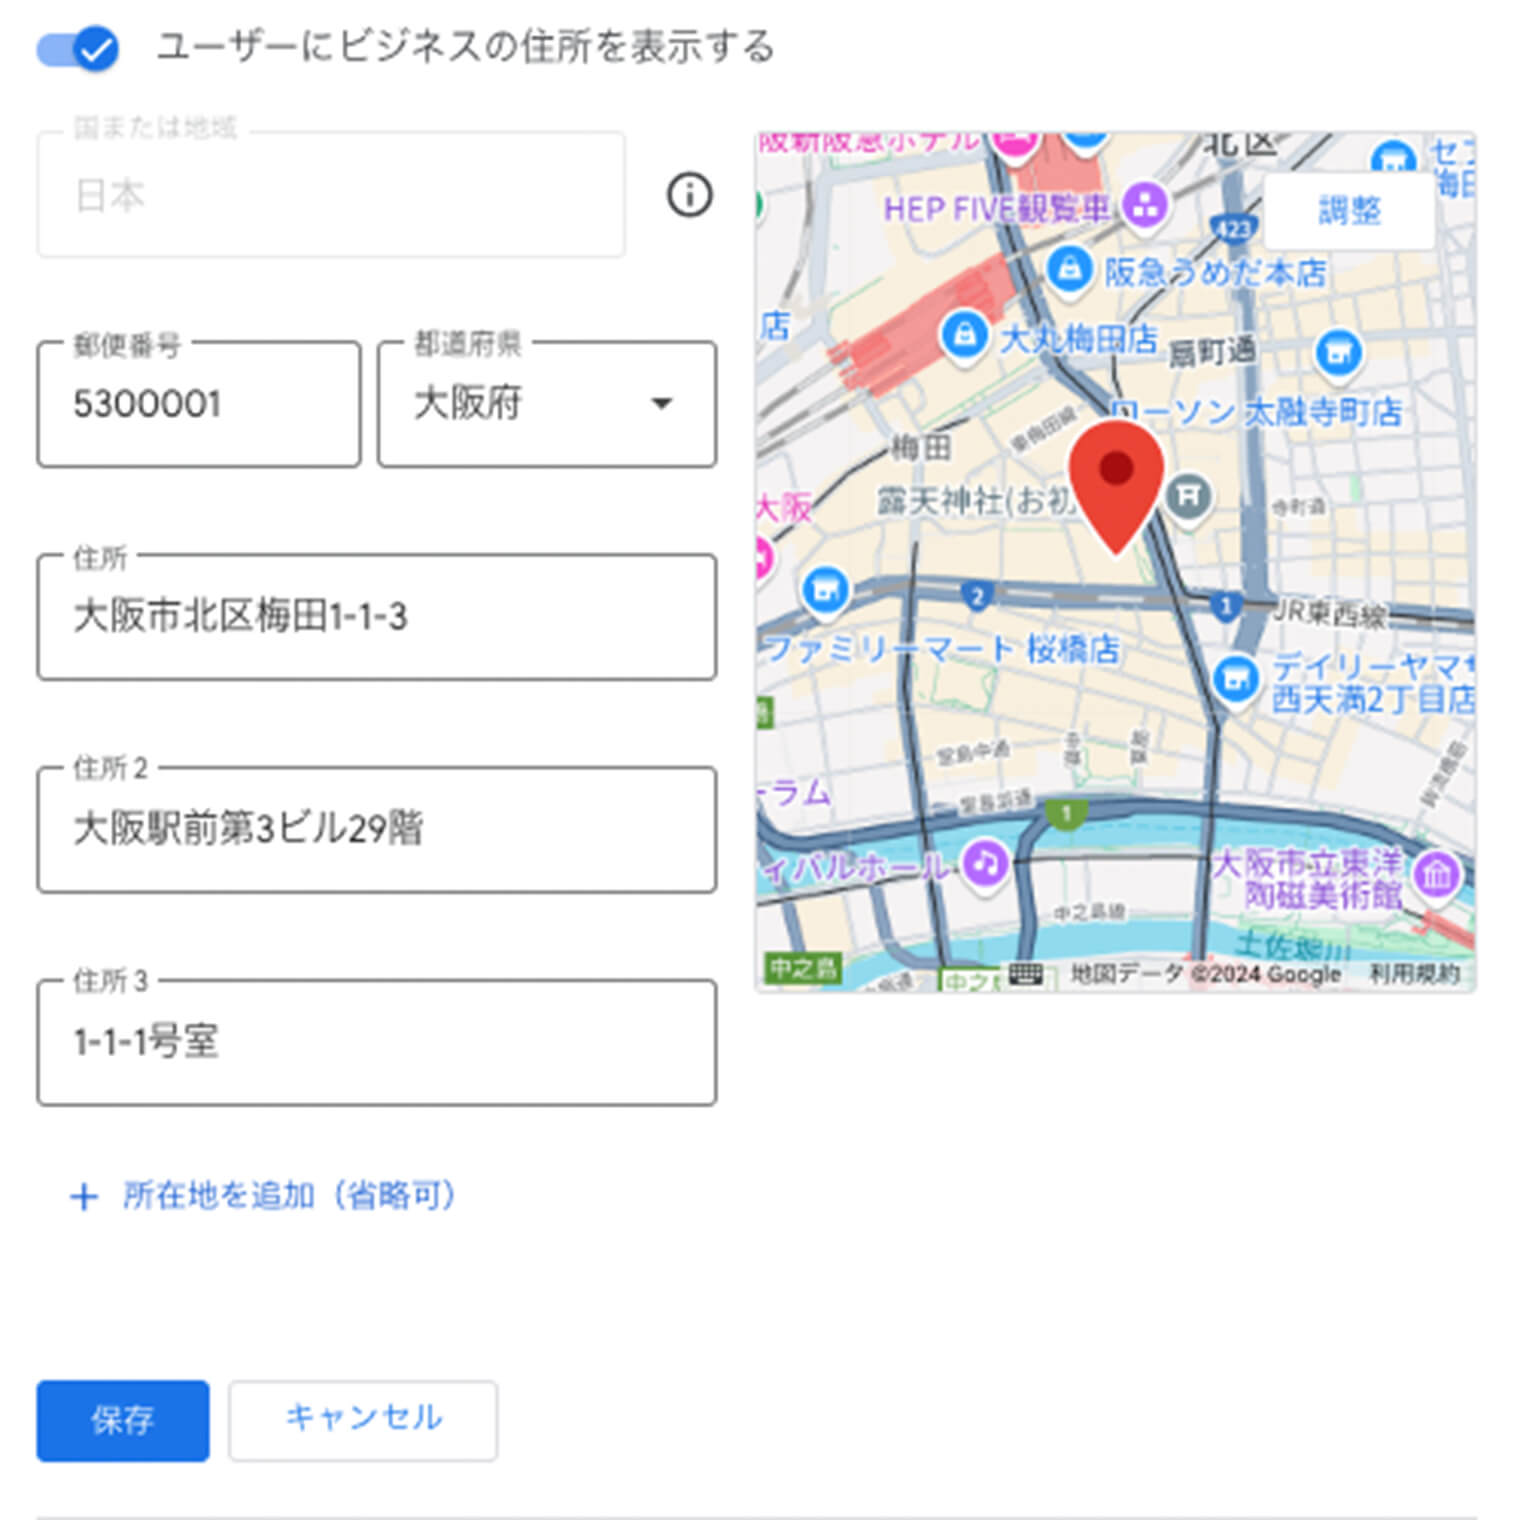Click the ファミリーマート 桜橋店 store icon

825,590
